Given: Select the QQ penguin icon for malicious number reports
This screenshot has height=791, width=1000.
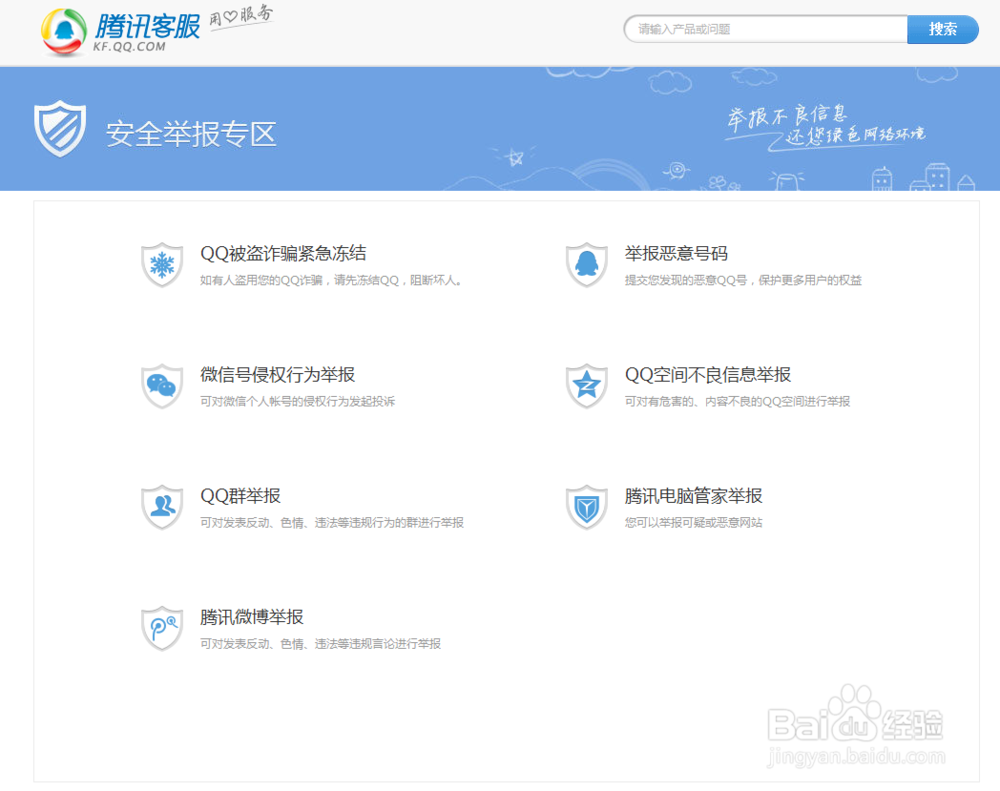Looking at the screenshot, I should click(586, 265).
